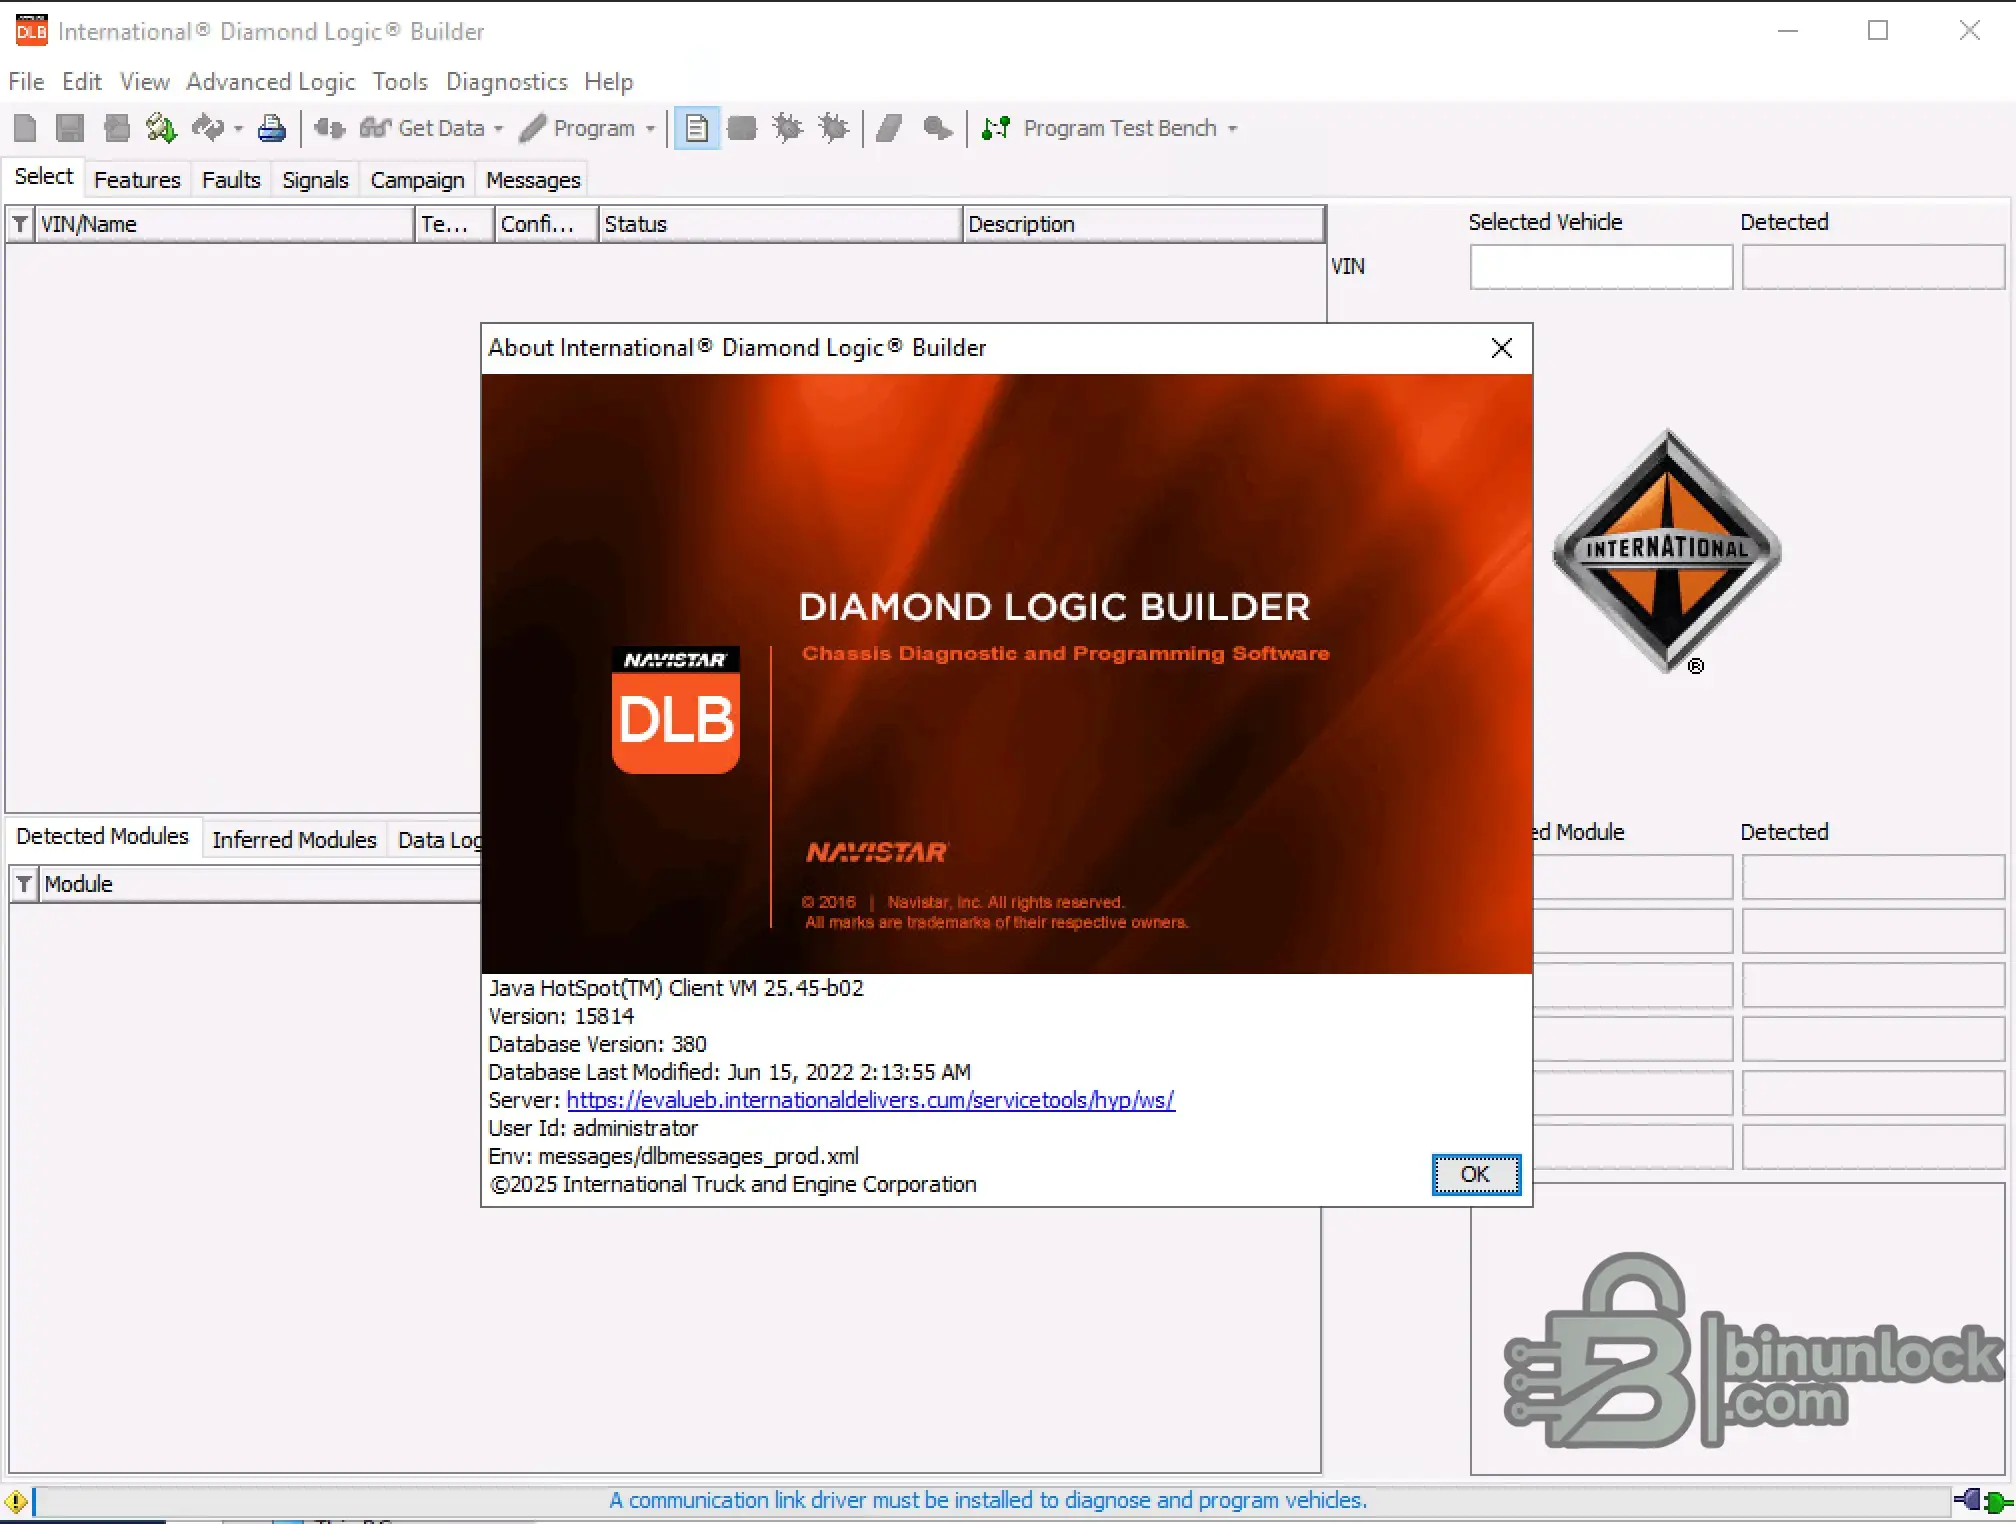
Task: Click the DLB application icon in title bar
Action: (32, 31)
